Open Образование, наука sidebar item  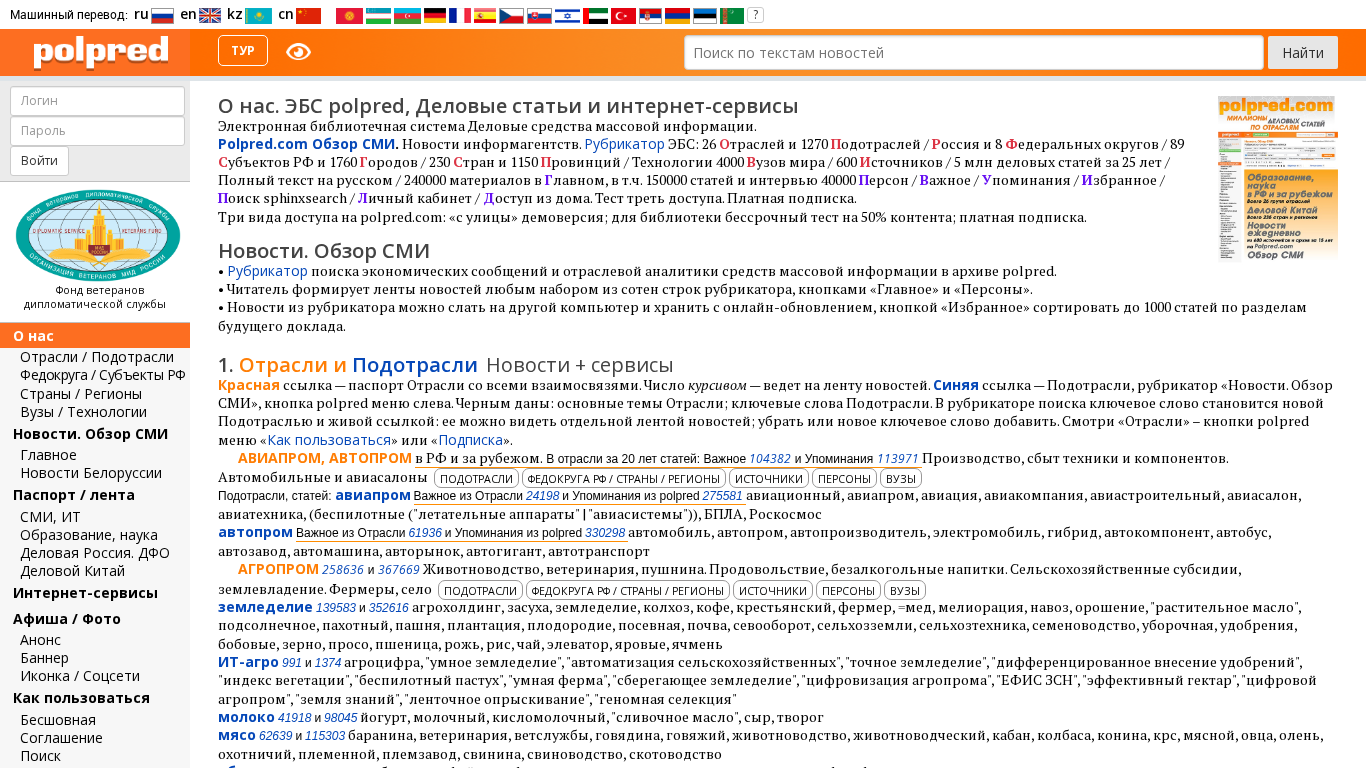point(89,535)
